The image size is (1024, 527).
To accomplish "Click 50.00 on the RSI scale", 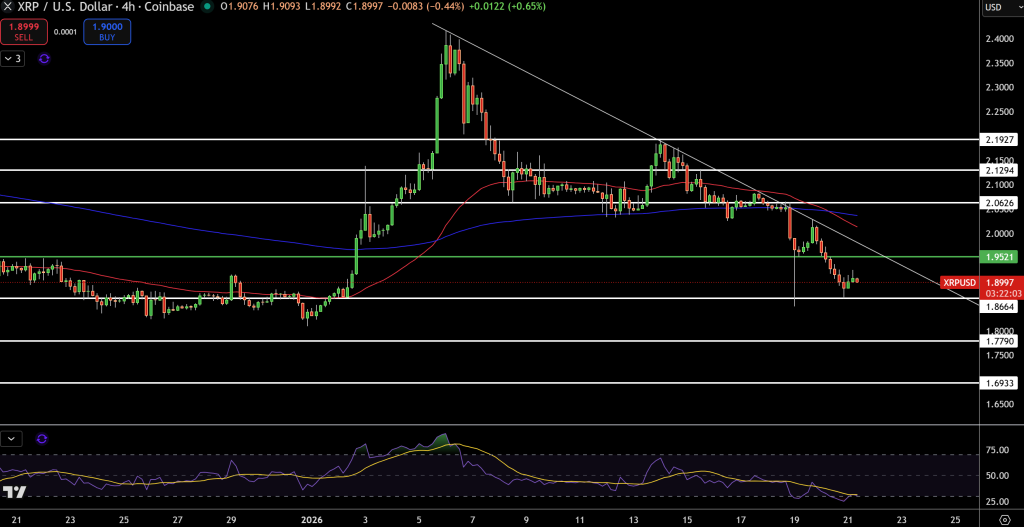I will click(x=997, y=476).
